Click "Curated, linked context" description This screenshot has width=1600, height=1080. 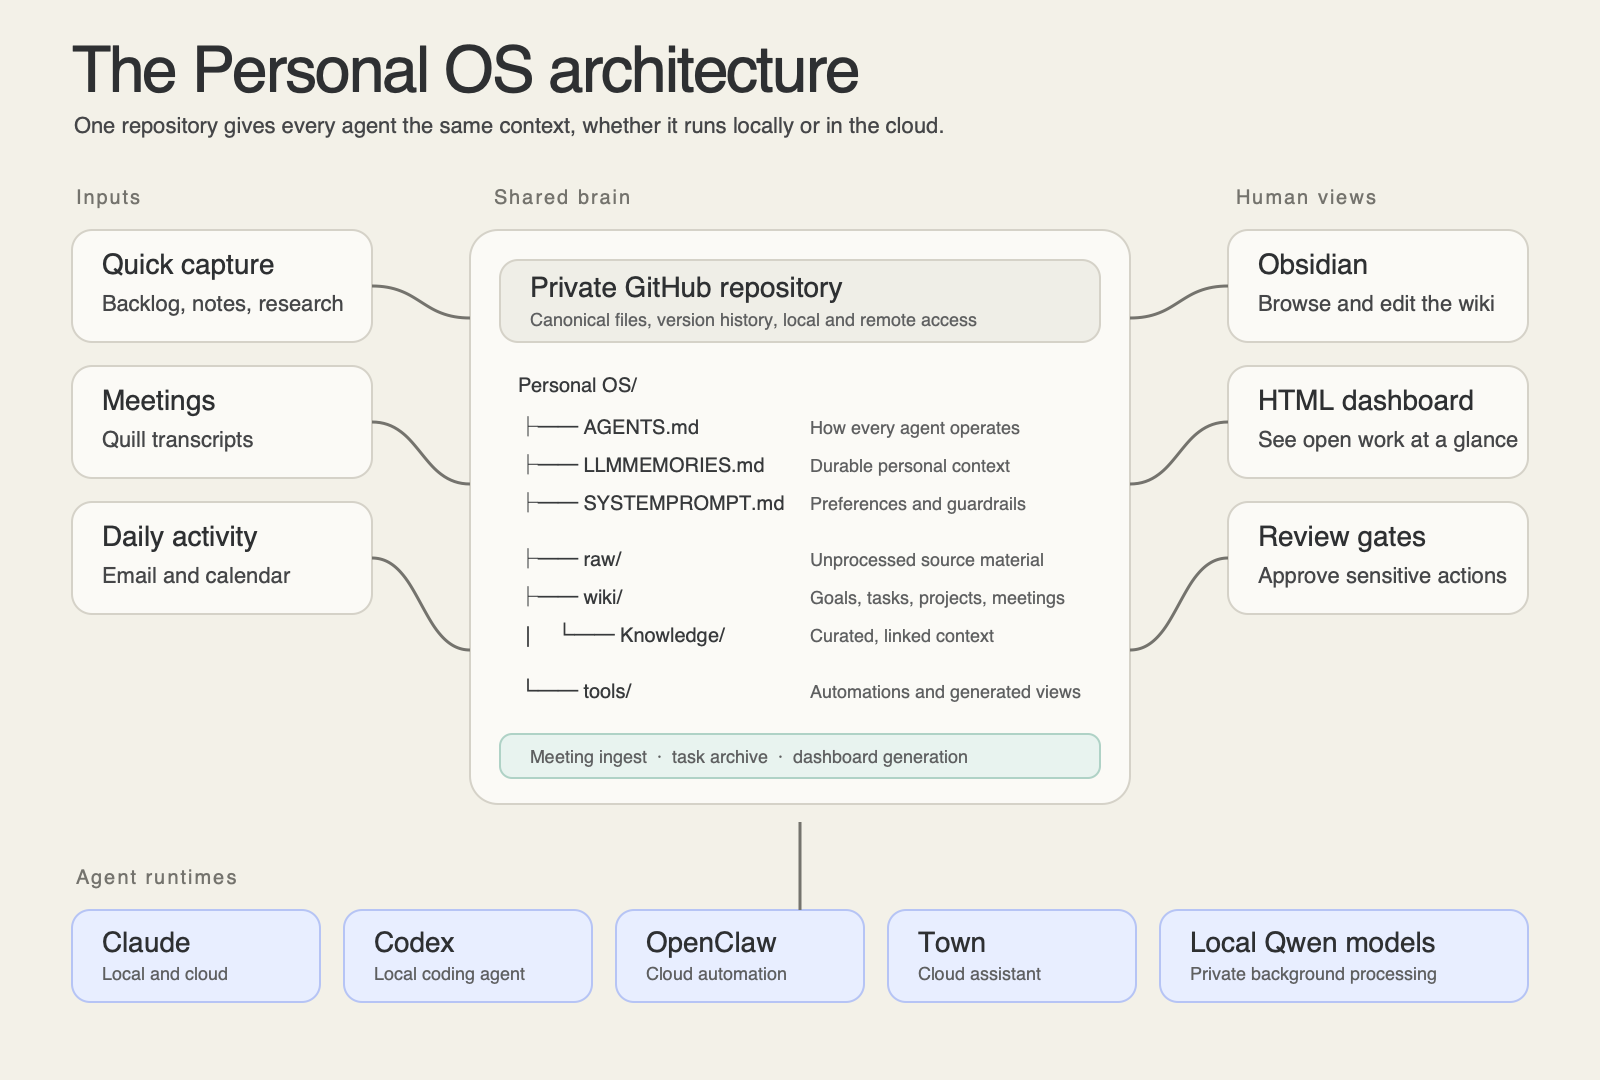coord(902,636)
